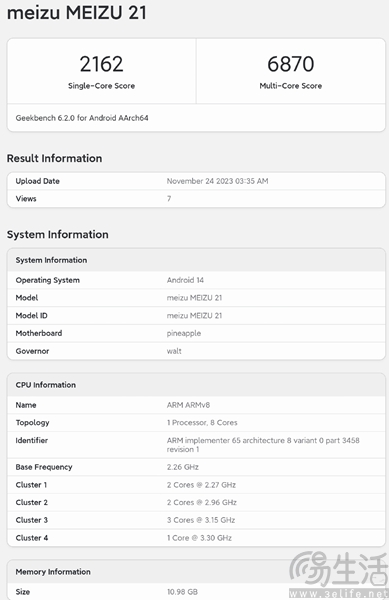Click the 'Identifier' row label
Image resolution: width=389 pixels, height=600 pixels.
click(x=32, y=440)
